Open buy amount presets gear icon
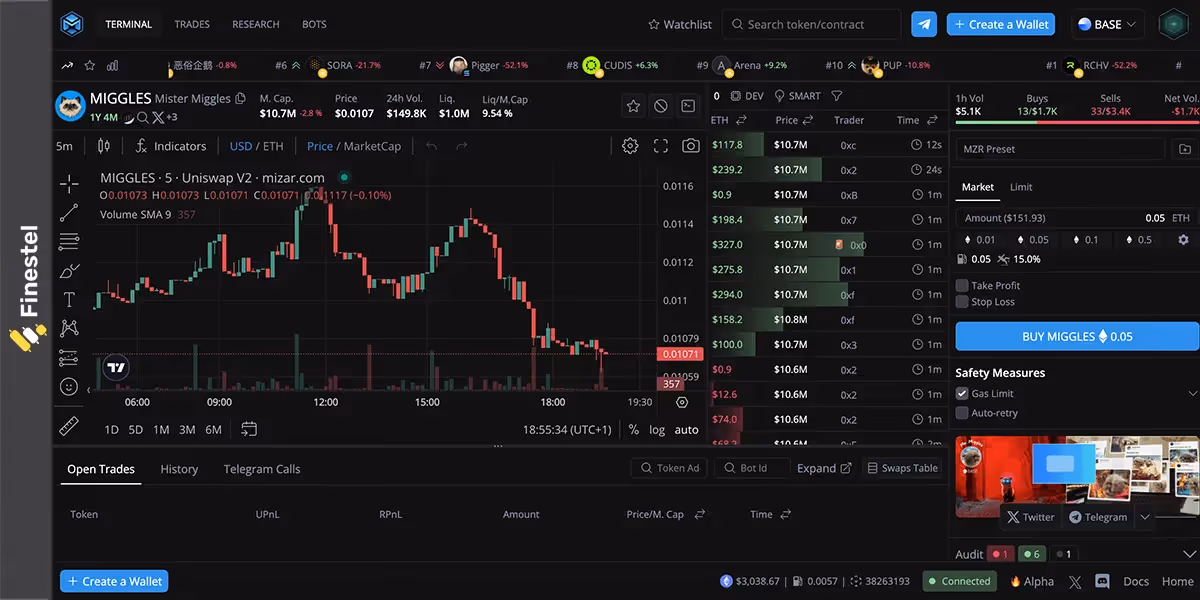Image resolution: width=1200 pixels, height=600 pixels. click(x=1184, y=240)
